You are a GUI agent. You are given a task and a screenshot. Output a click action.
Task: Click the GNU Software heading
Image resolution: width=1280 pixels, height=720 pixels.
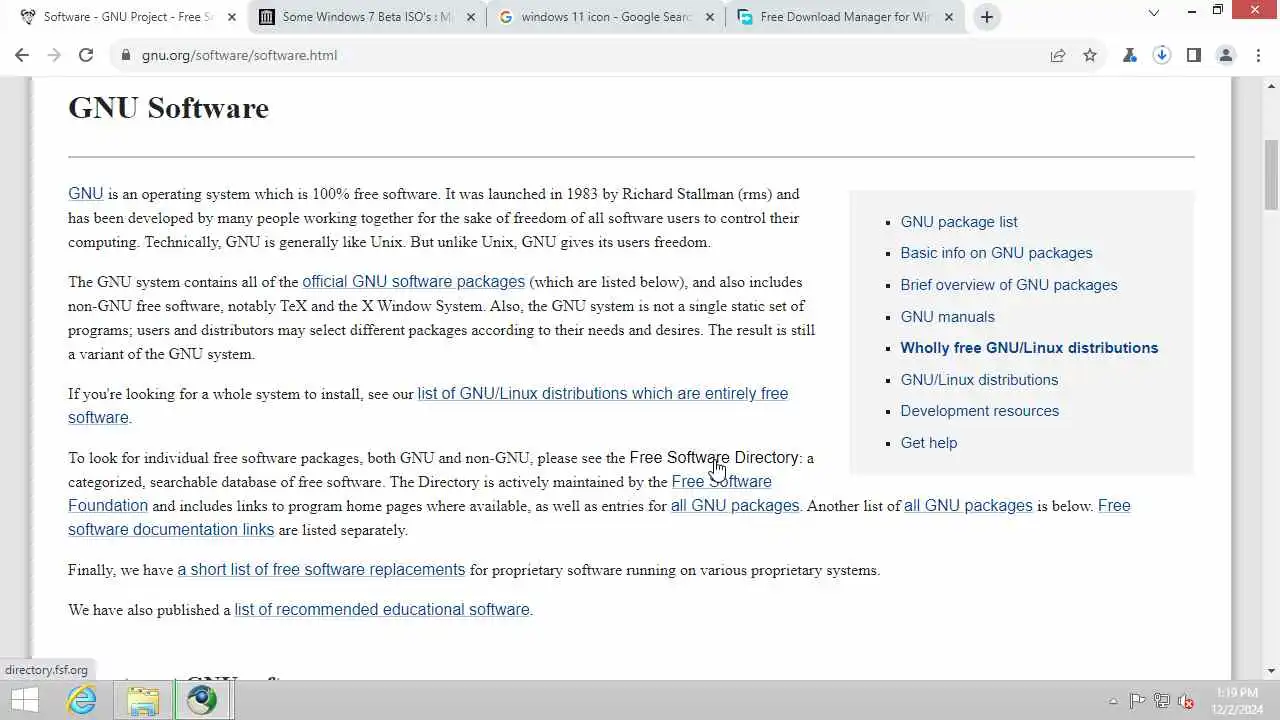[x=168, y=108]
